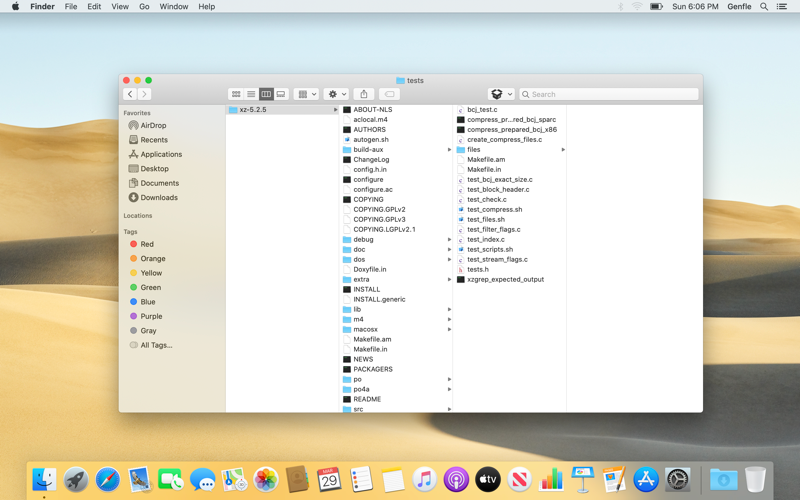Launch Safari from the Dock
Viewport: 800px width, 500px height.
[108, 480]
